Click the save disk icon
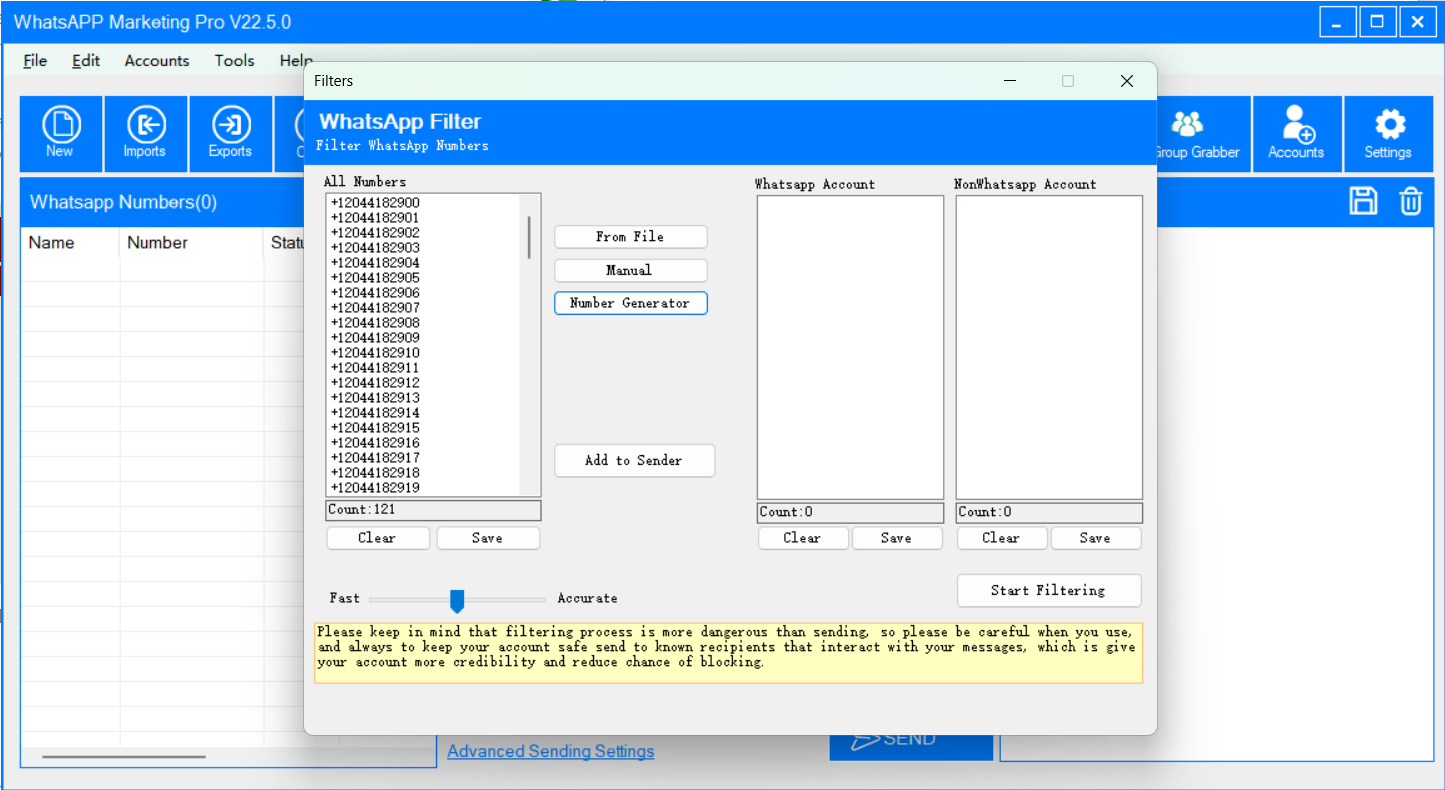This screenshot has height=790, width=1445. pyautogui.click(x=1363, y=201)
